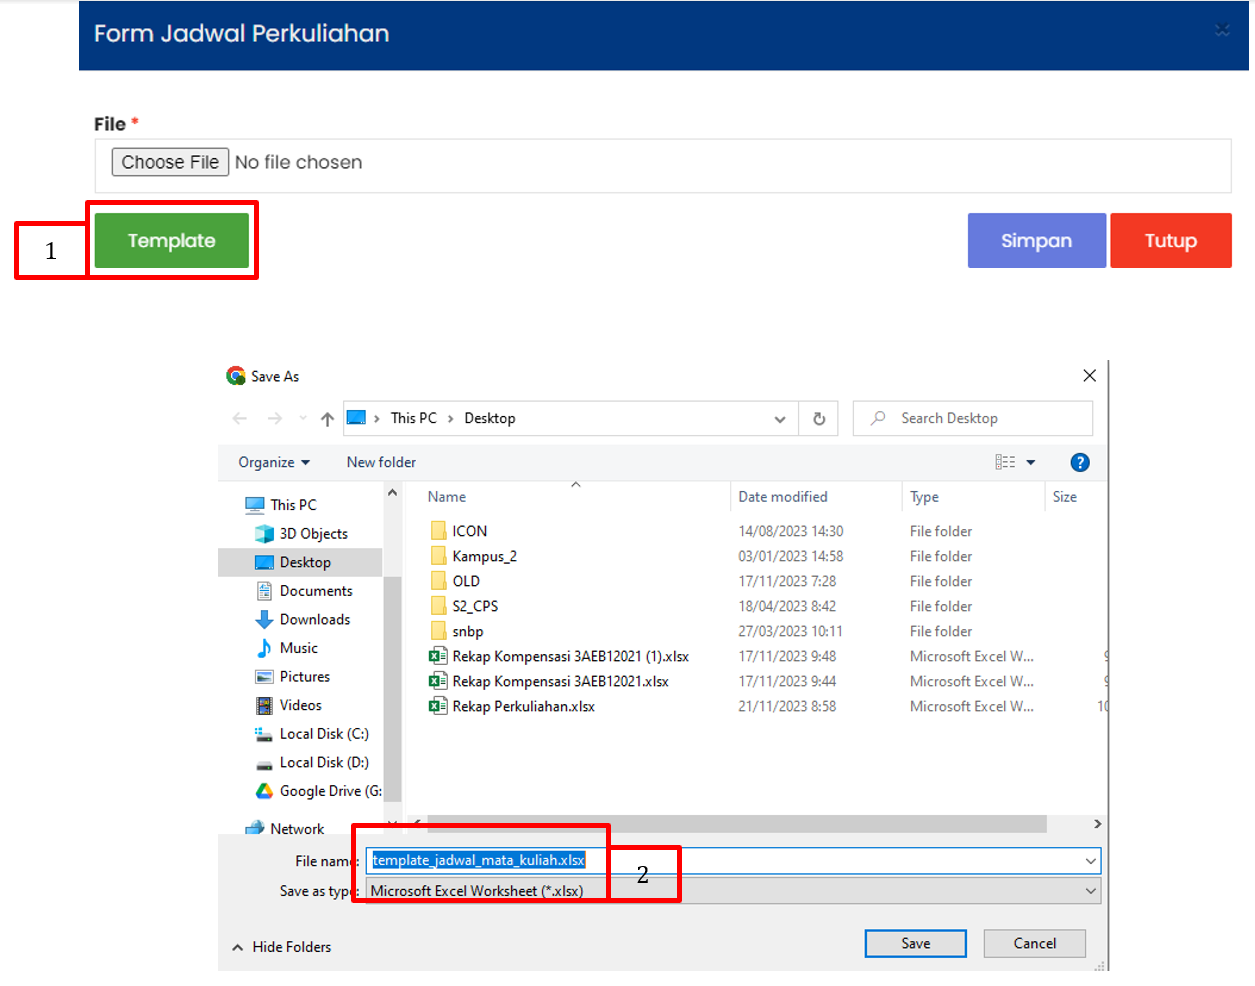Image resolution: width=1255 pixels, height=986 pixels.
Task: Click the S2_CPS folder icon
Action: tap(438, 606)
